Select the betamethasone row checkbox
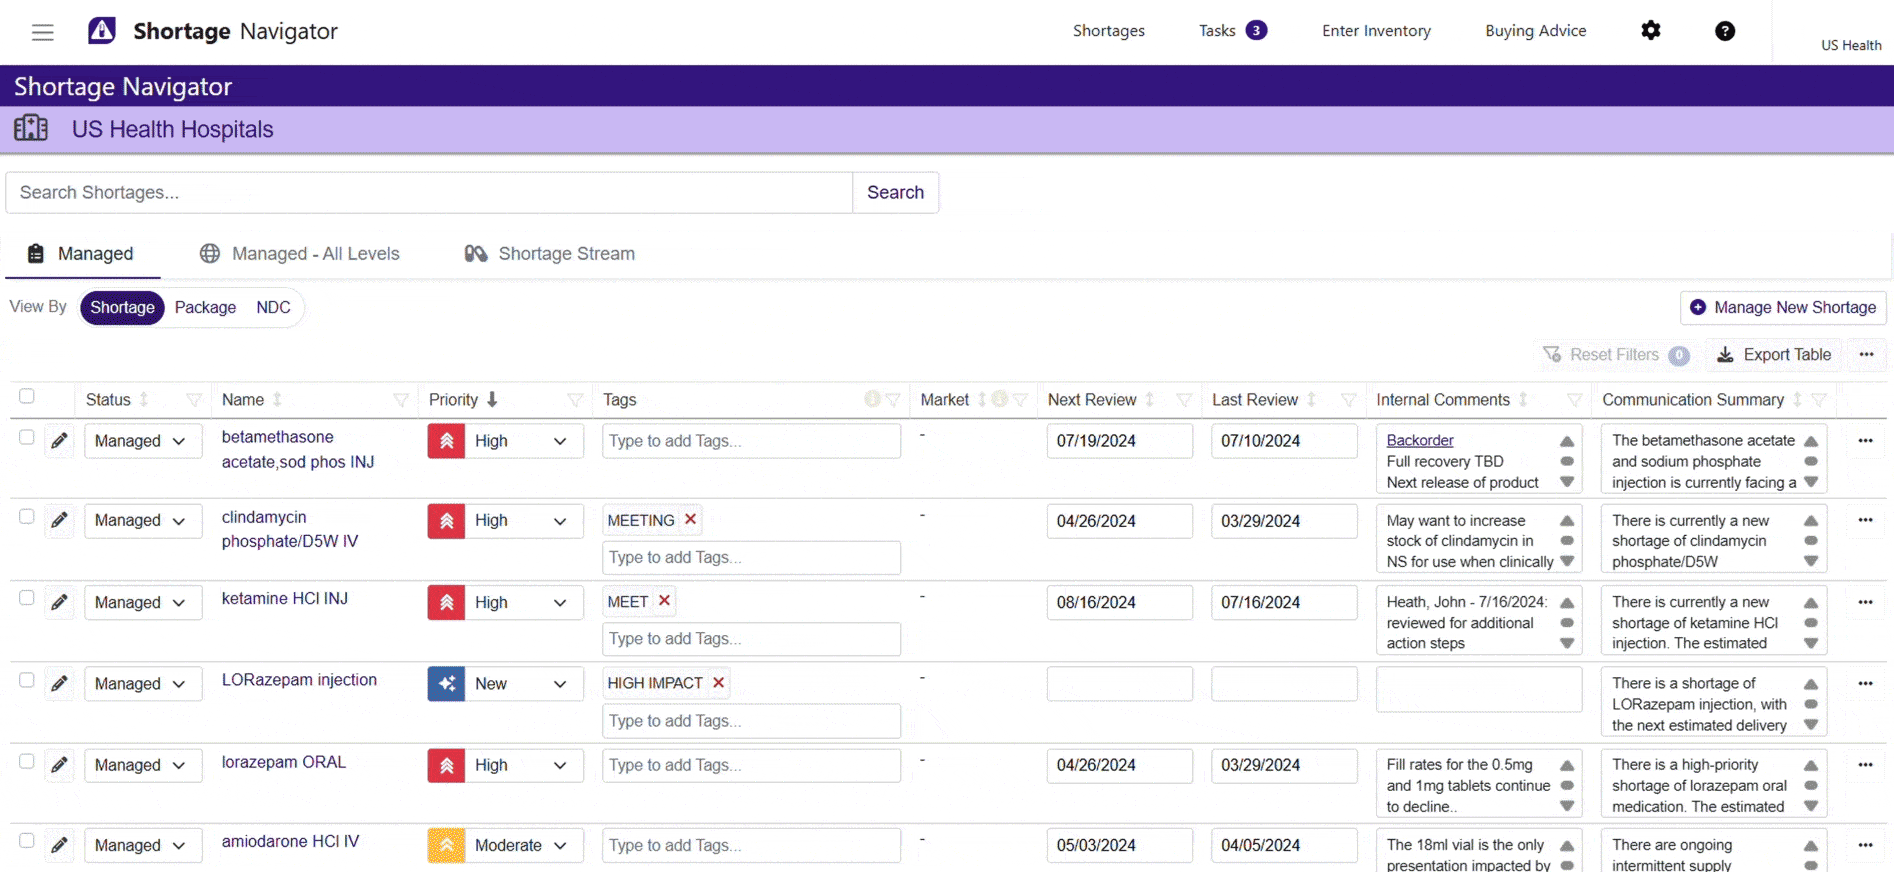The width and height of the screenshot is (1894, 872). tap(27, 438)
